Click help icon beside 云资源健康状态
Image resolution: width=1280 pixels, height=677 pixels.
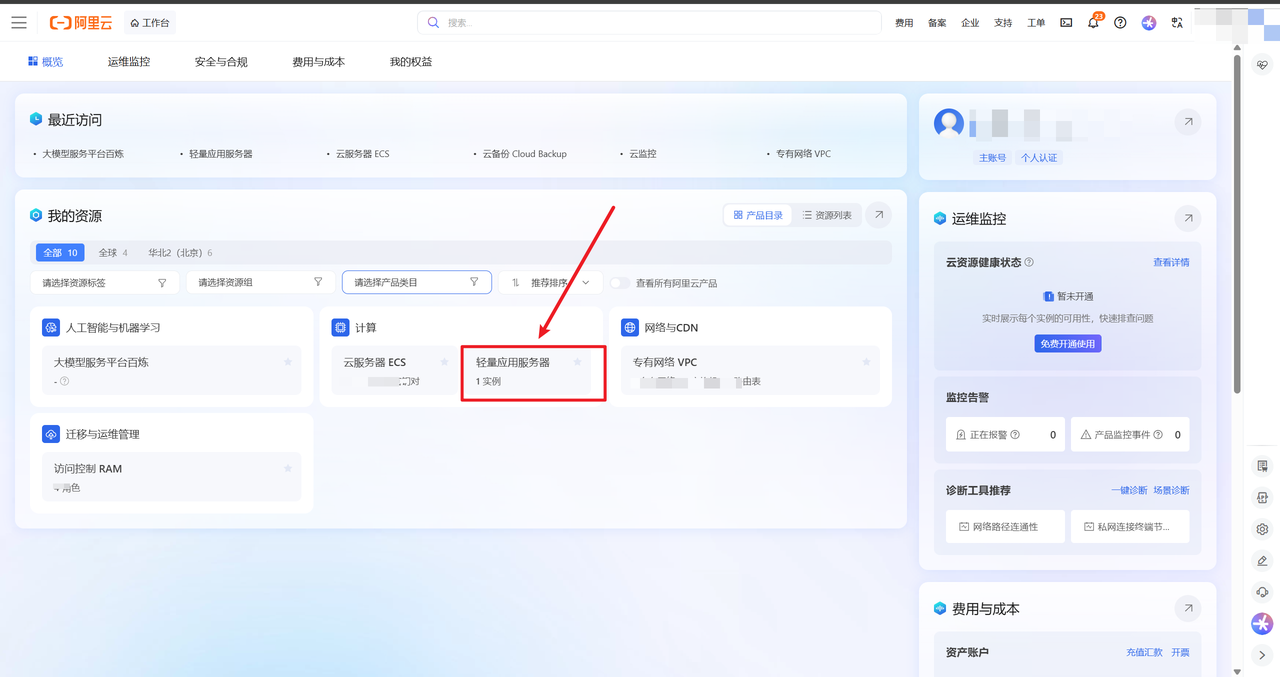(x=1029, y=262)
